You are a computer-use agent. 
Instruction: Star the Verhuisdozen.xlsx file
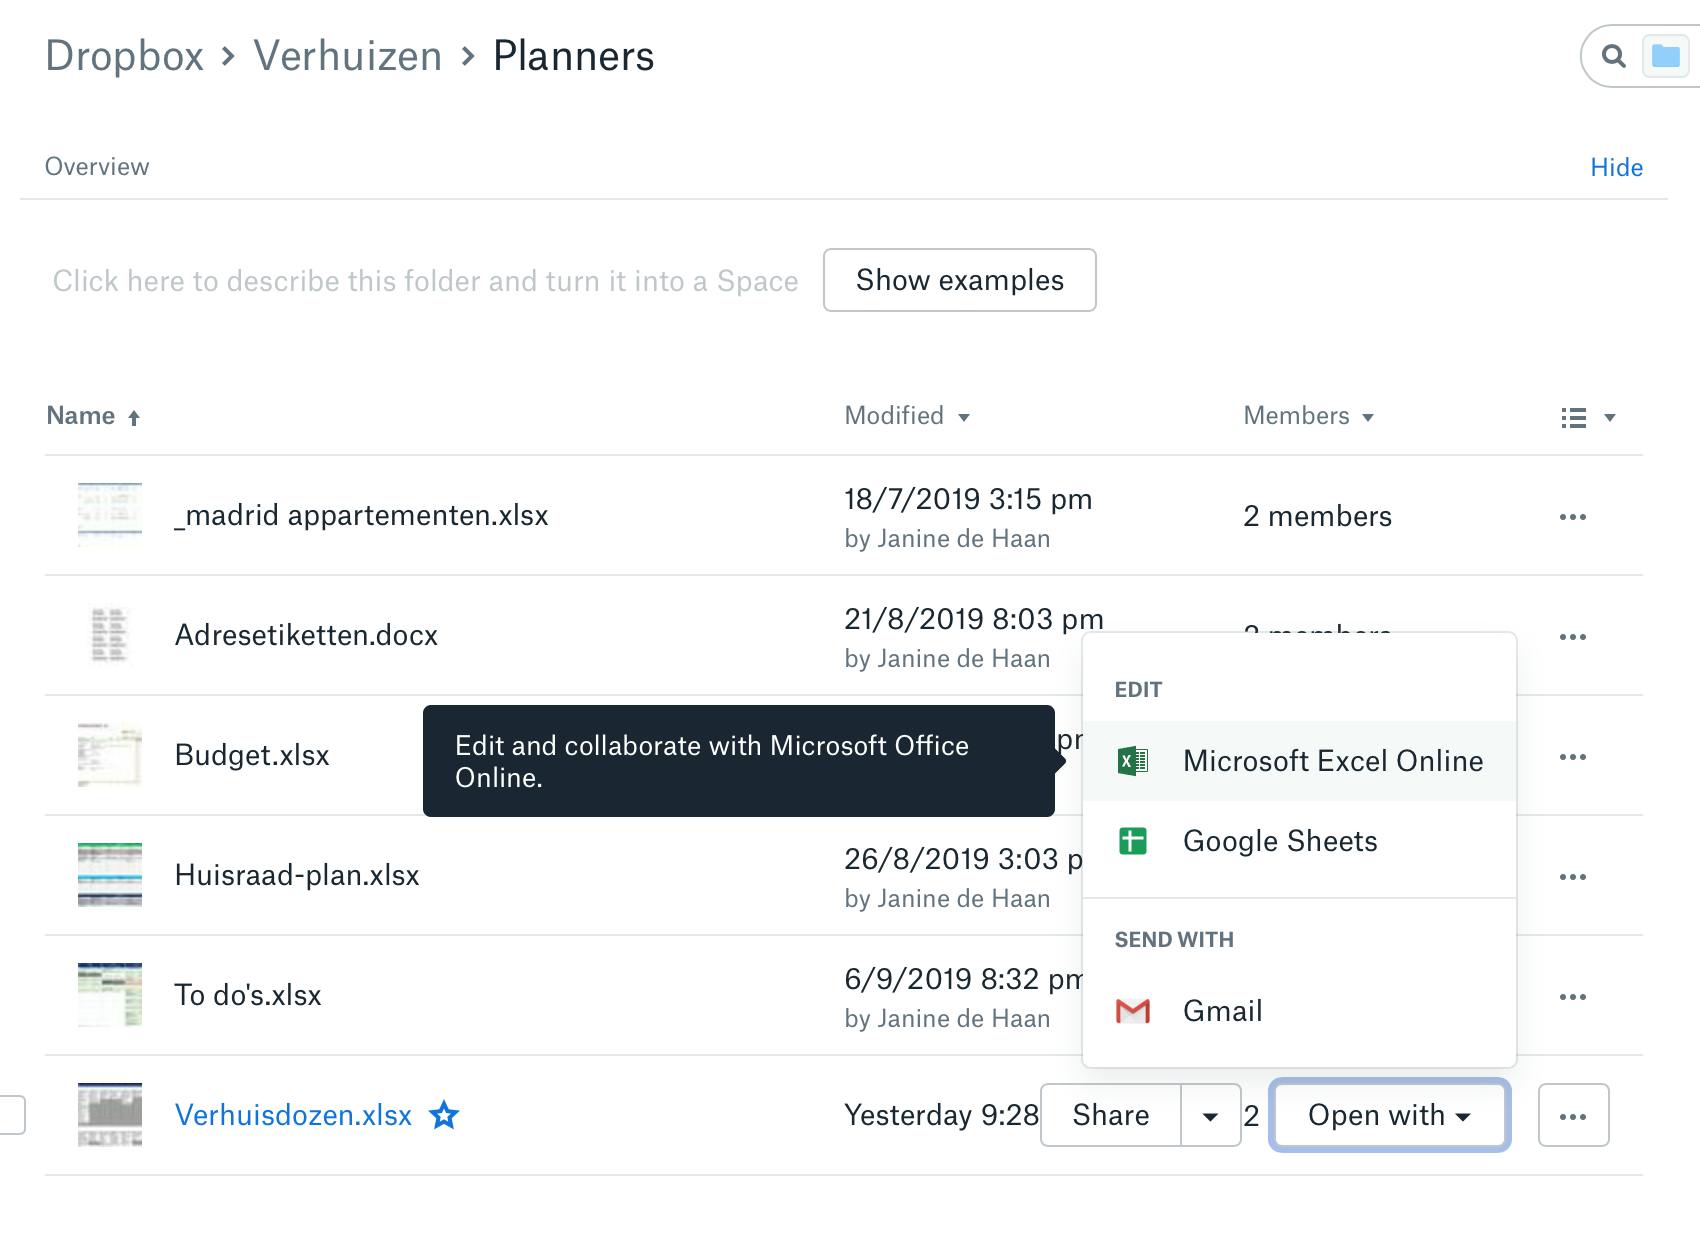[x=444, y=1115]
